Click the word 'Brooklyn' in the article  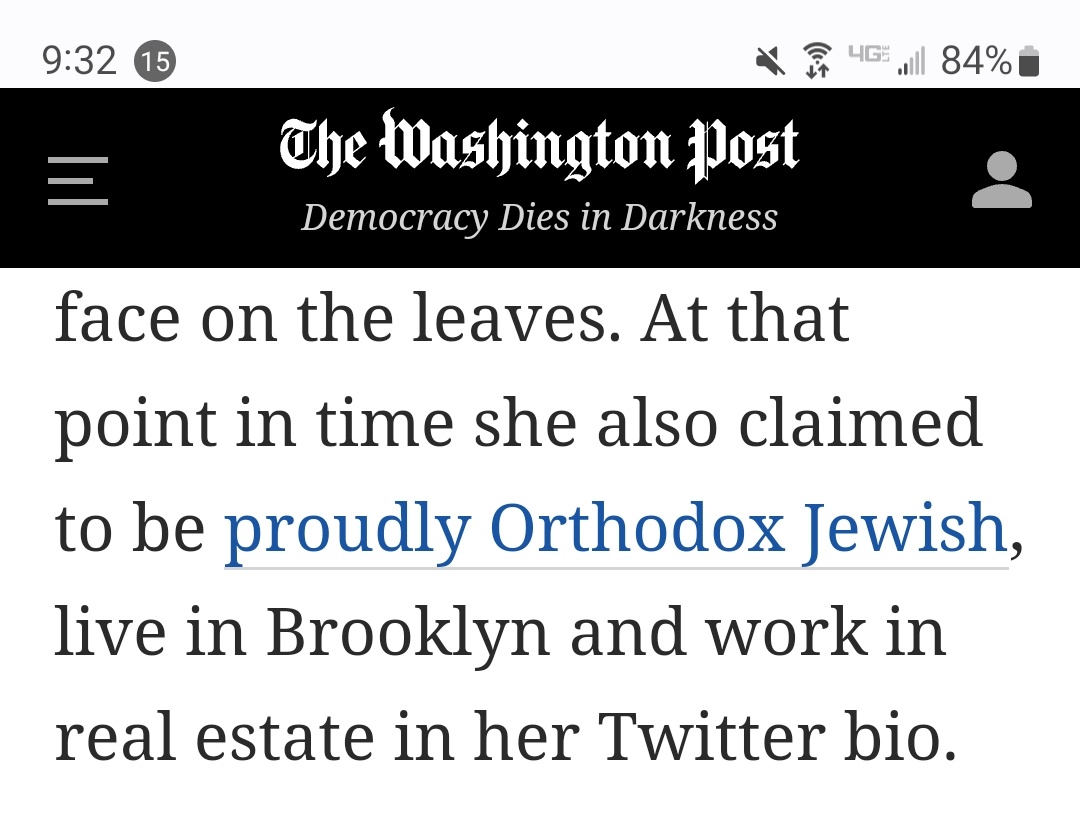point(408,634)
